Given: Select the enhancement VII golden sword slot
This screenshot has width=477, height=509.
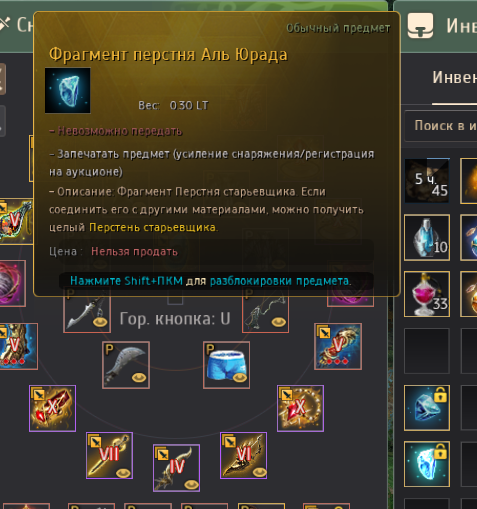Looking at the screenshot, I should [109, 456].
